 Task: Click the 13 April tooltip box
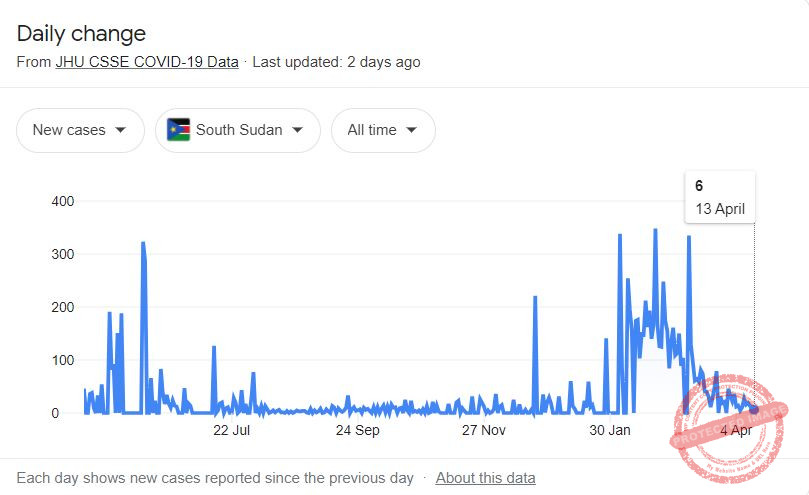click(x=720, y=198)
